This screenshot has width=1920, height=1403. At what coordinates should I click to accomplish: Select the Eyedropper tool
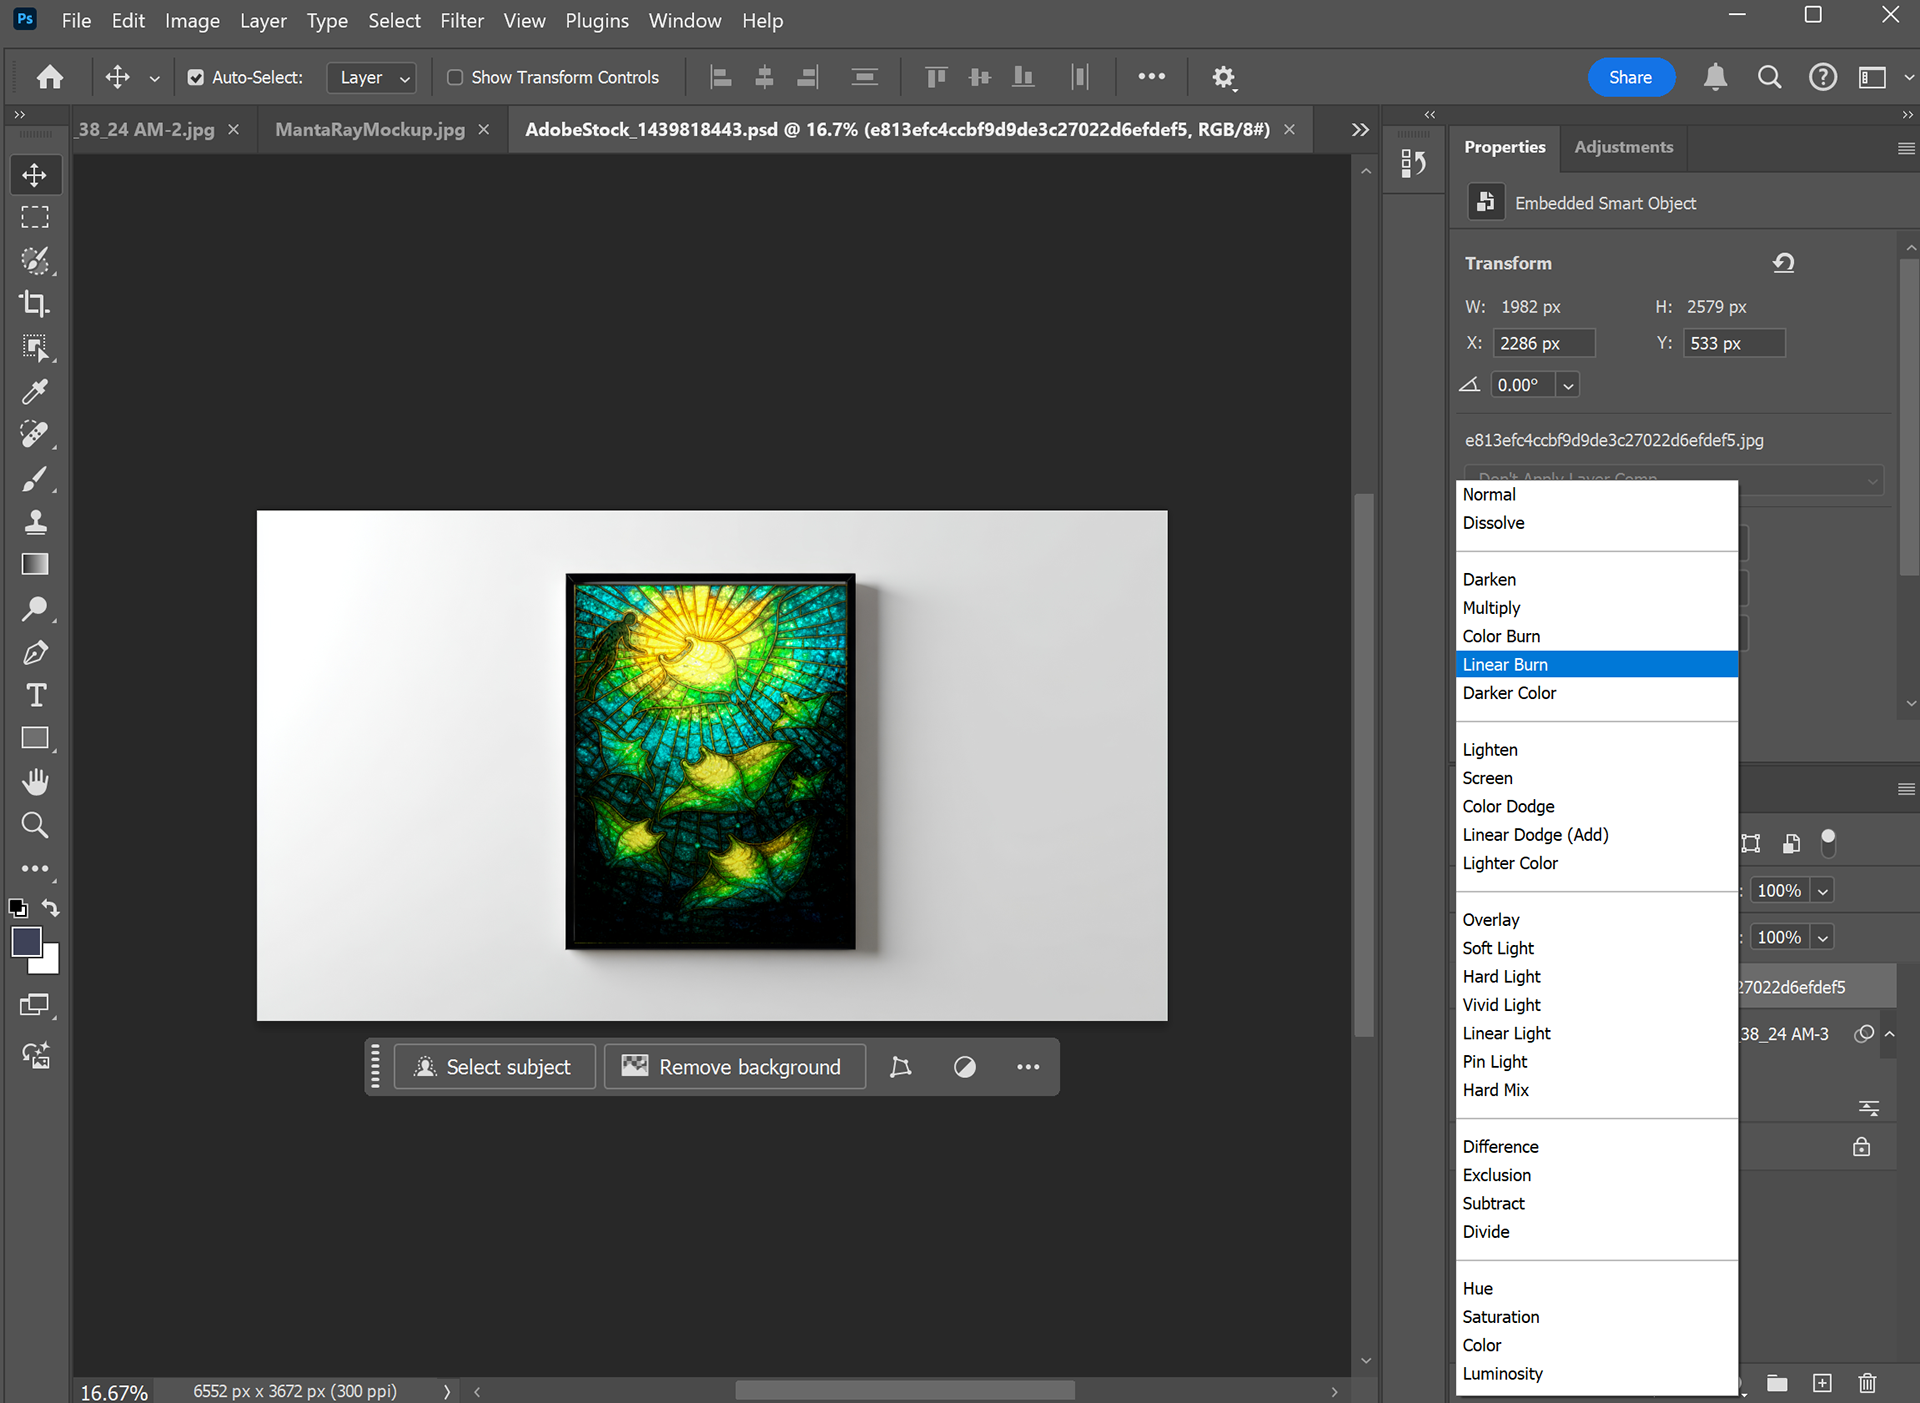pos(35,391)
